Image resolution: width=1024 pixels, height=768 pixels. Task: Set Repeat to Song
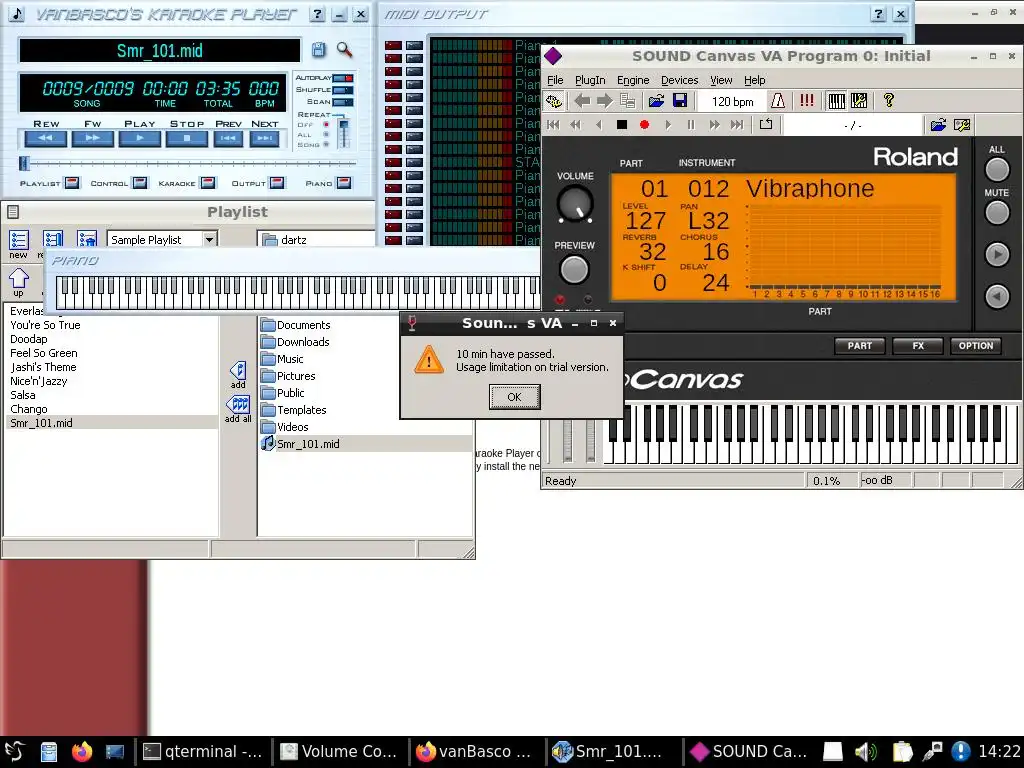point(326,144)
